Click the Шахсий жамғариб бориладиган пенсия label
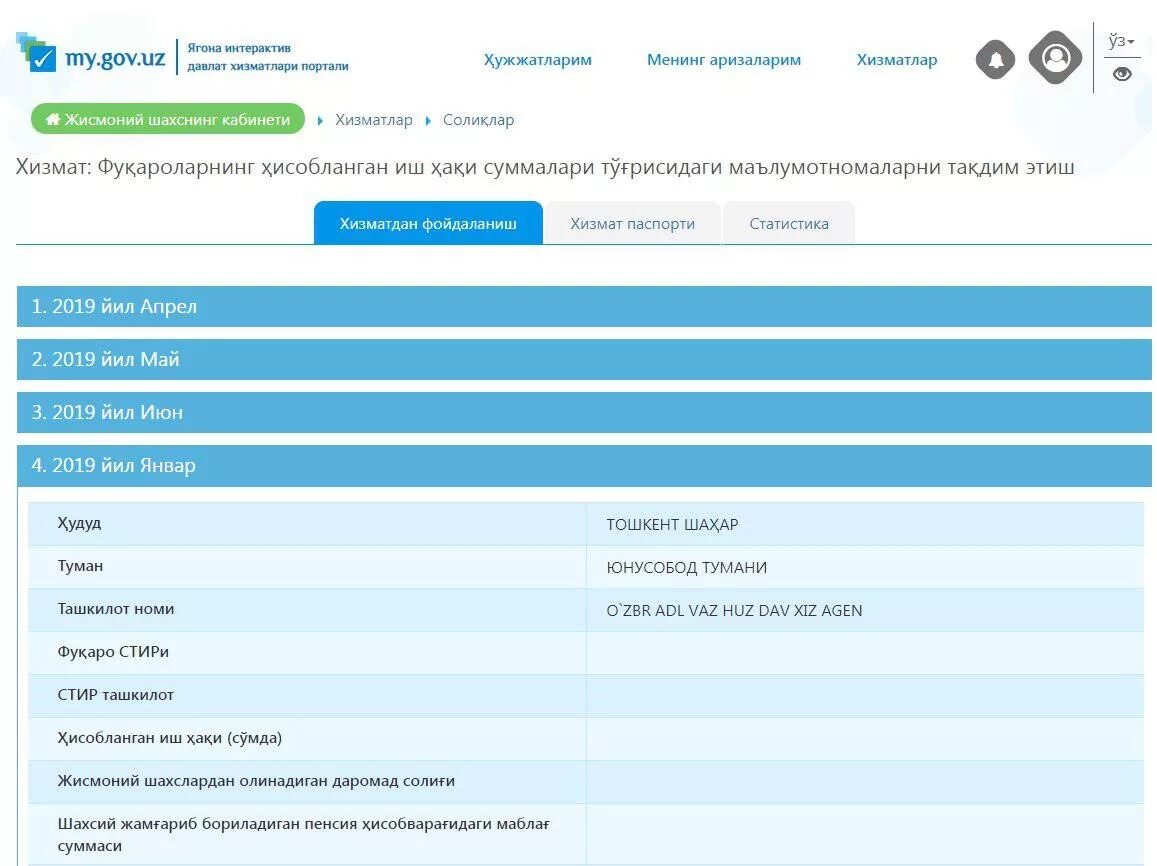 tap(303, 834)
